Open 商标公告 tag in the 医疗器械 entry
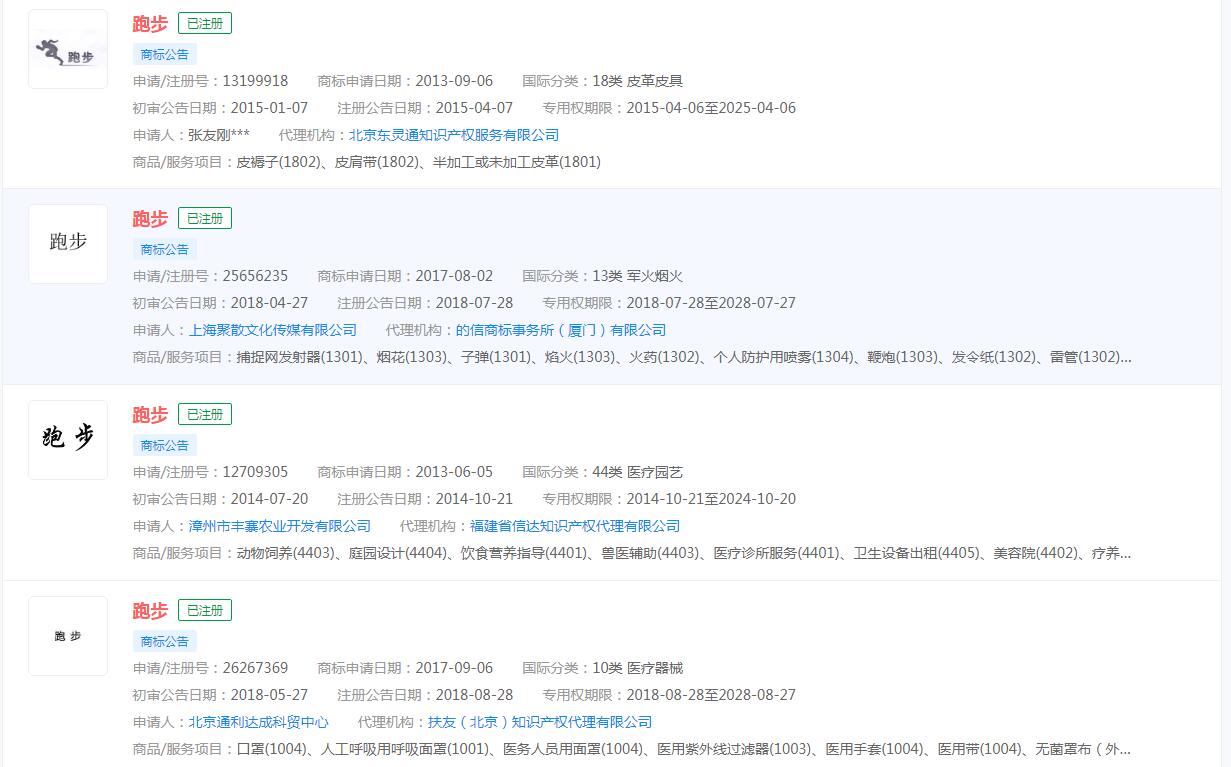Viewport: 1231px width, 767px height. (165, 641)
